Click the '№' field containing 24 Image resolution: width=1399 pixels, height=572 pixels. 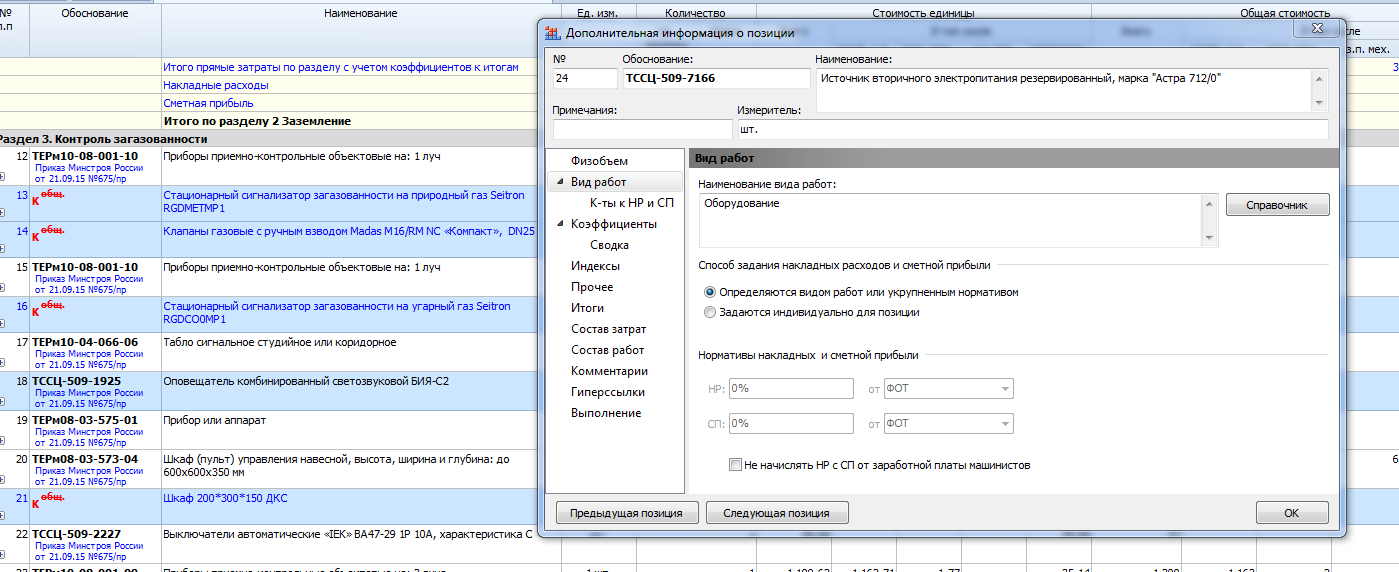[585, 78]
